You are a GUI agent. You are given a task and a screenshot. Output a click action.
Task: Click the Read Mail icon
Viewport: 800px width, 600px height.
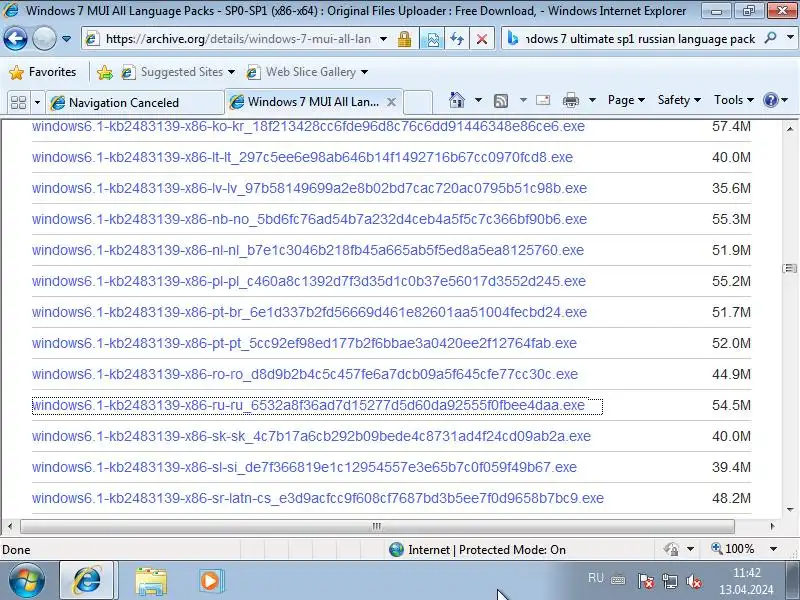coord(543,100)
